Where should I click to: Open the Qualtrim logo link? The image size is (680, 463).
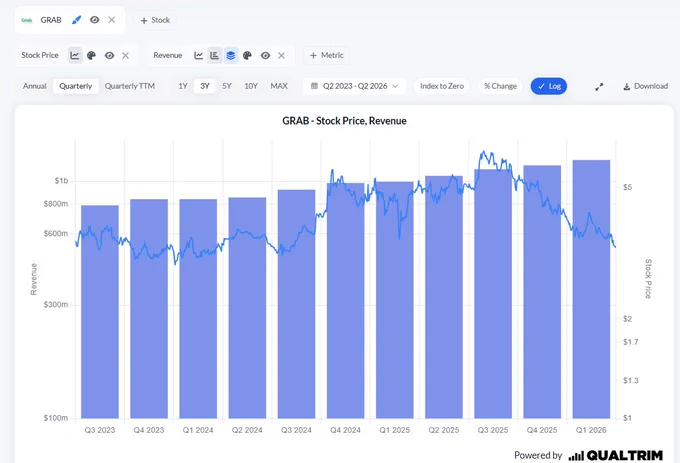[616, 455]
